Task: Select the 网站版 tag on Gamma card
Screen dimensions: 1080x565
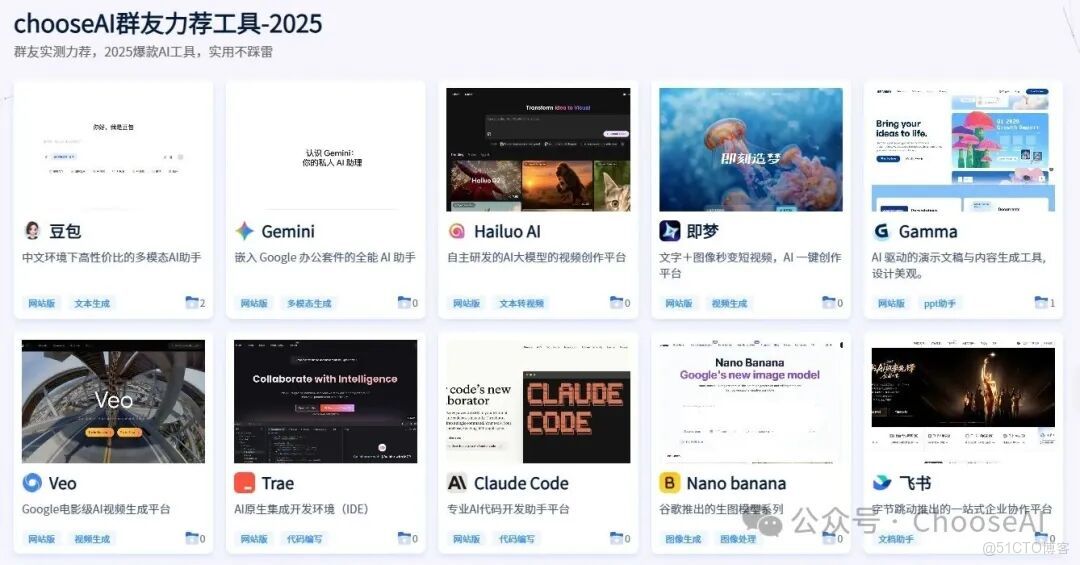Action: pyautogui.click(x=891, y=303)
